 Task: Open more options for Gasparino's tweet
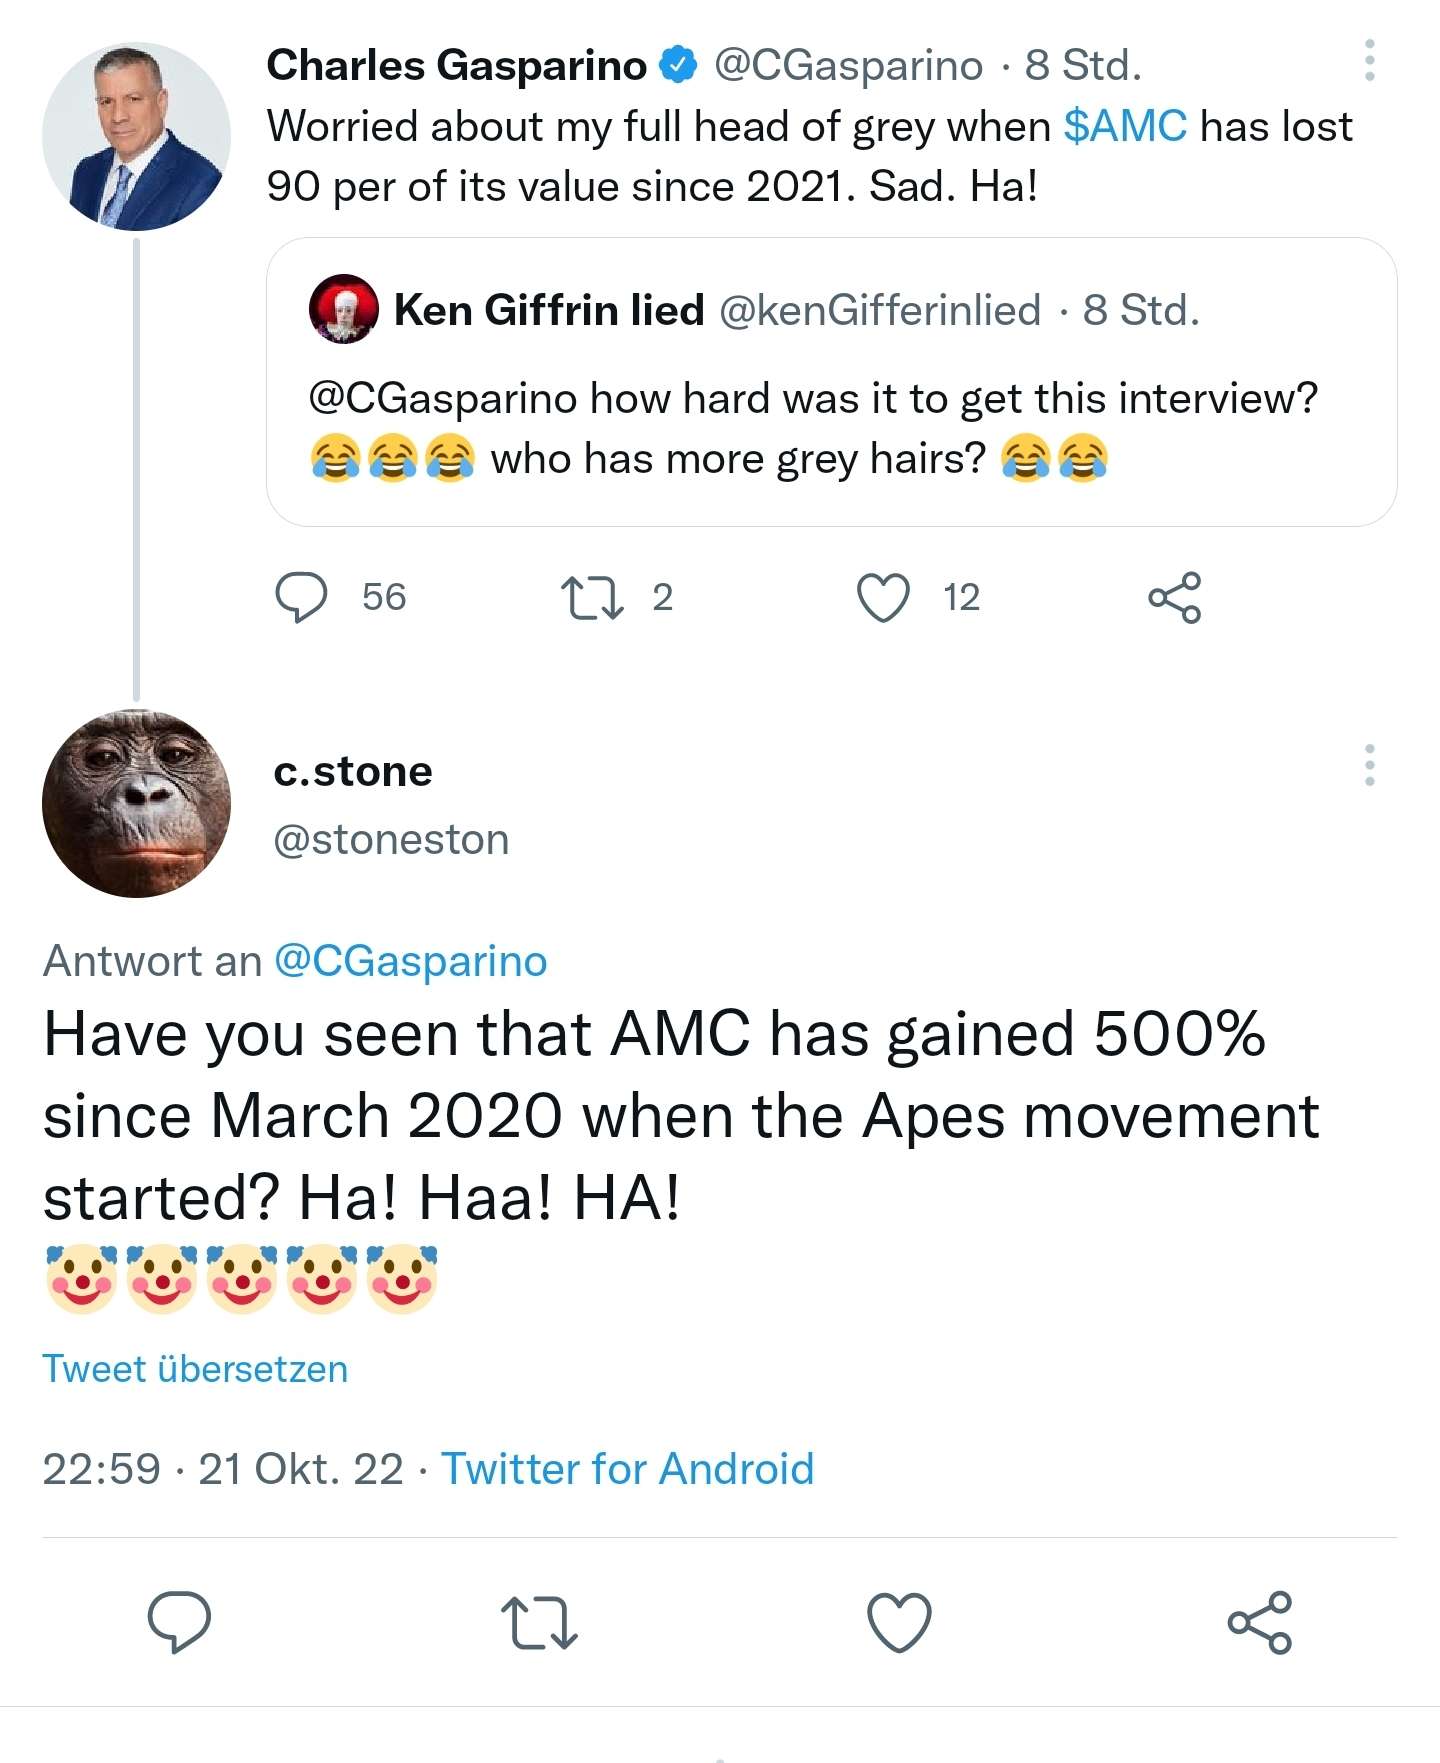click(x=1369, y=61)
